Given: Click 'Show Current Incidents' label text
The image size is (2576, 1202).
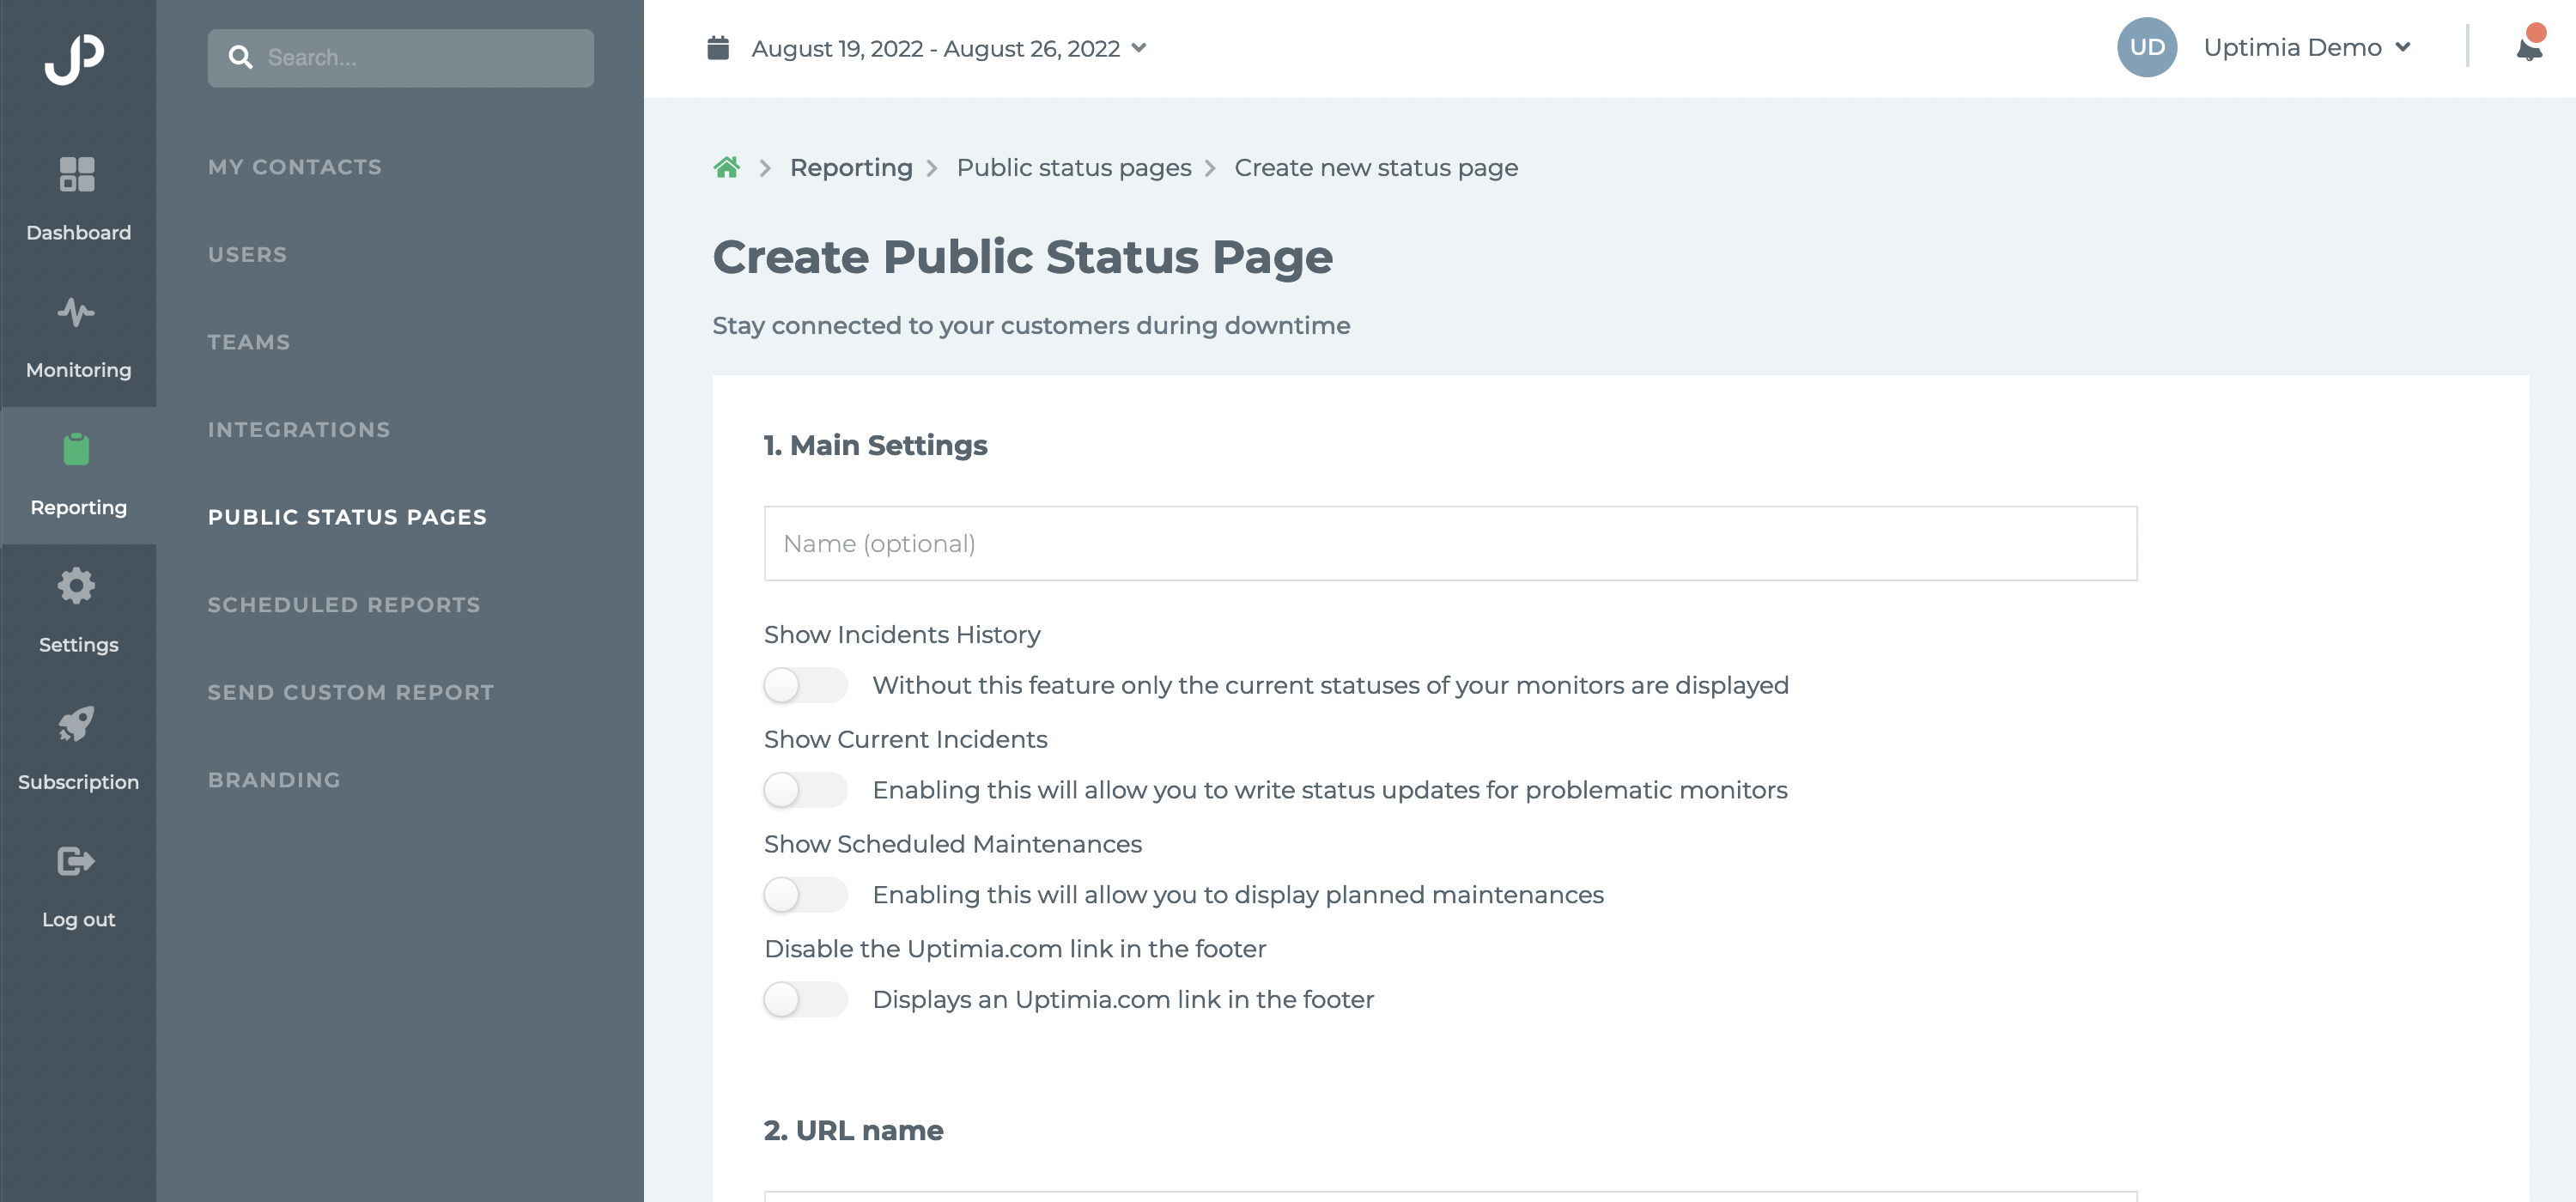Looking at the screenshot, I should (905, 739).
